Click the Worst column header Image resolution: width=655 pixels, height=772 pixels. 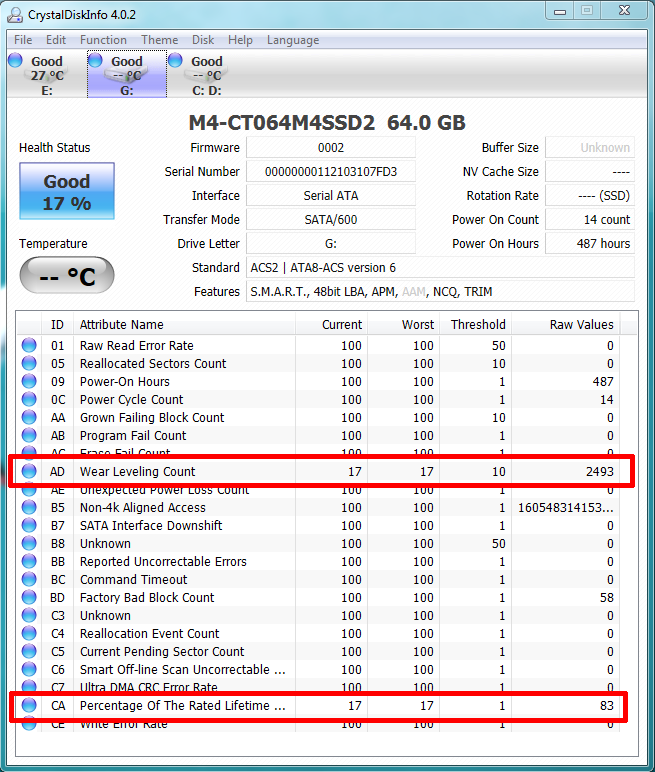(403, 324)
